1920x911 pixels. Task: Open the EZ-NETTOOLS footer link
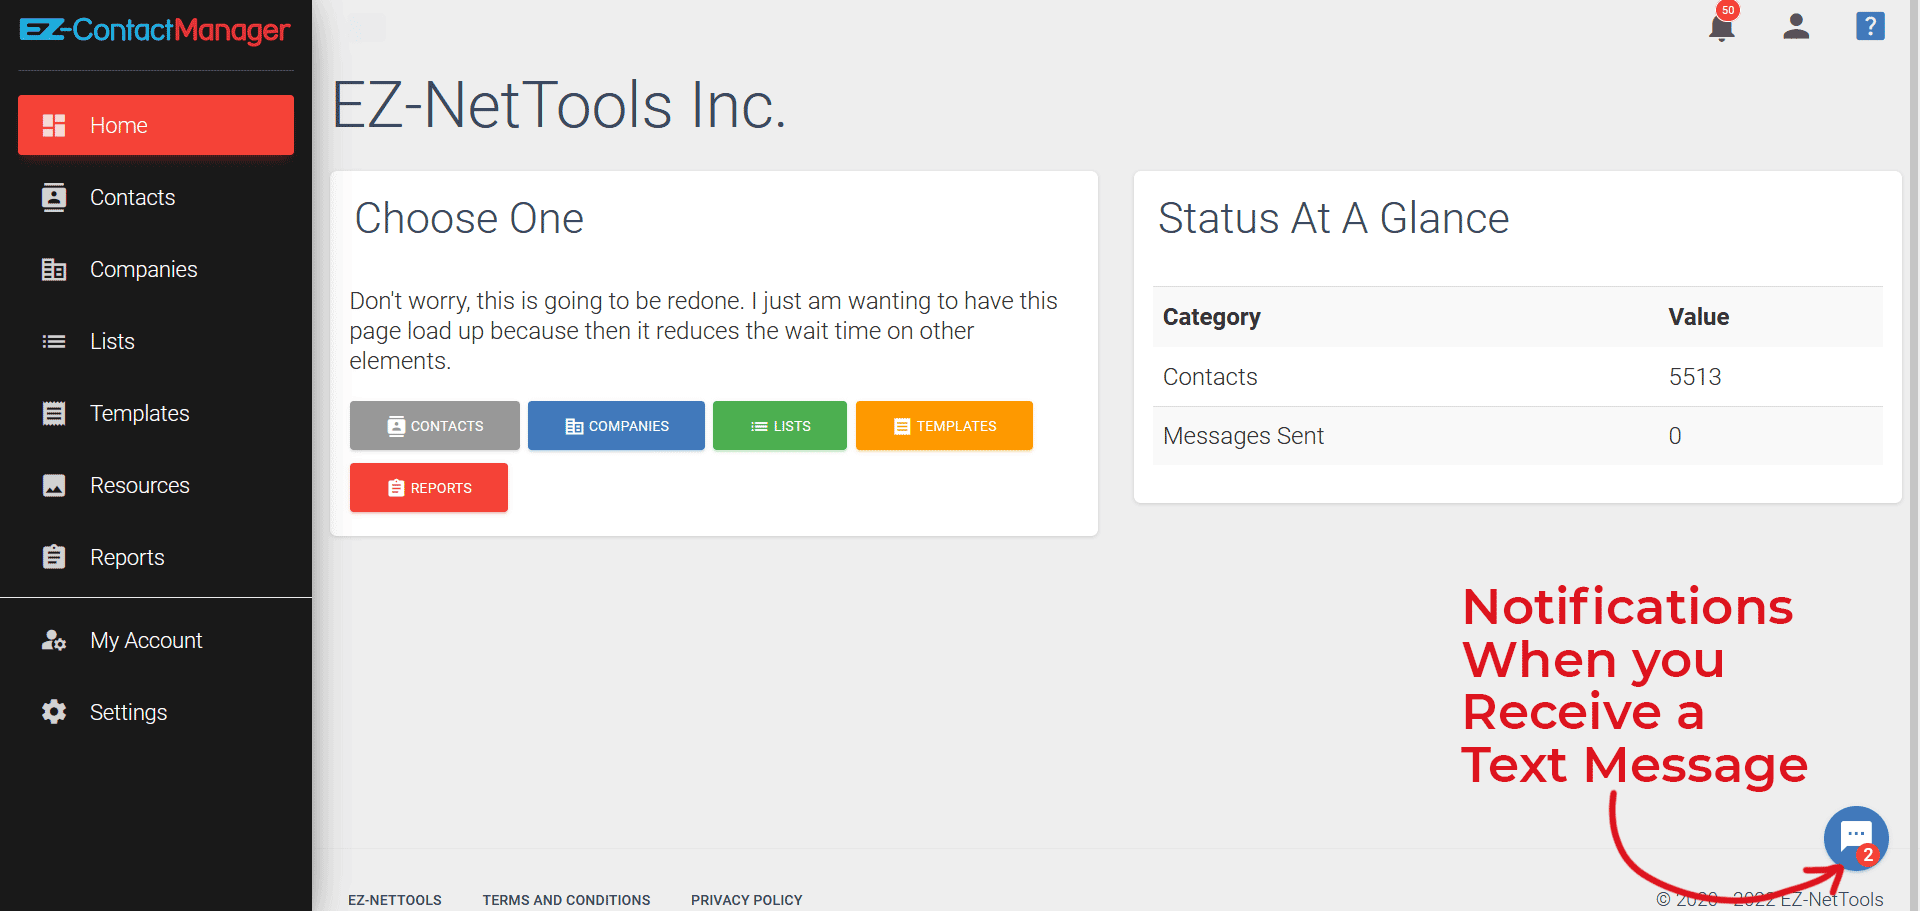[x=395, y=900]
